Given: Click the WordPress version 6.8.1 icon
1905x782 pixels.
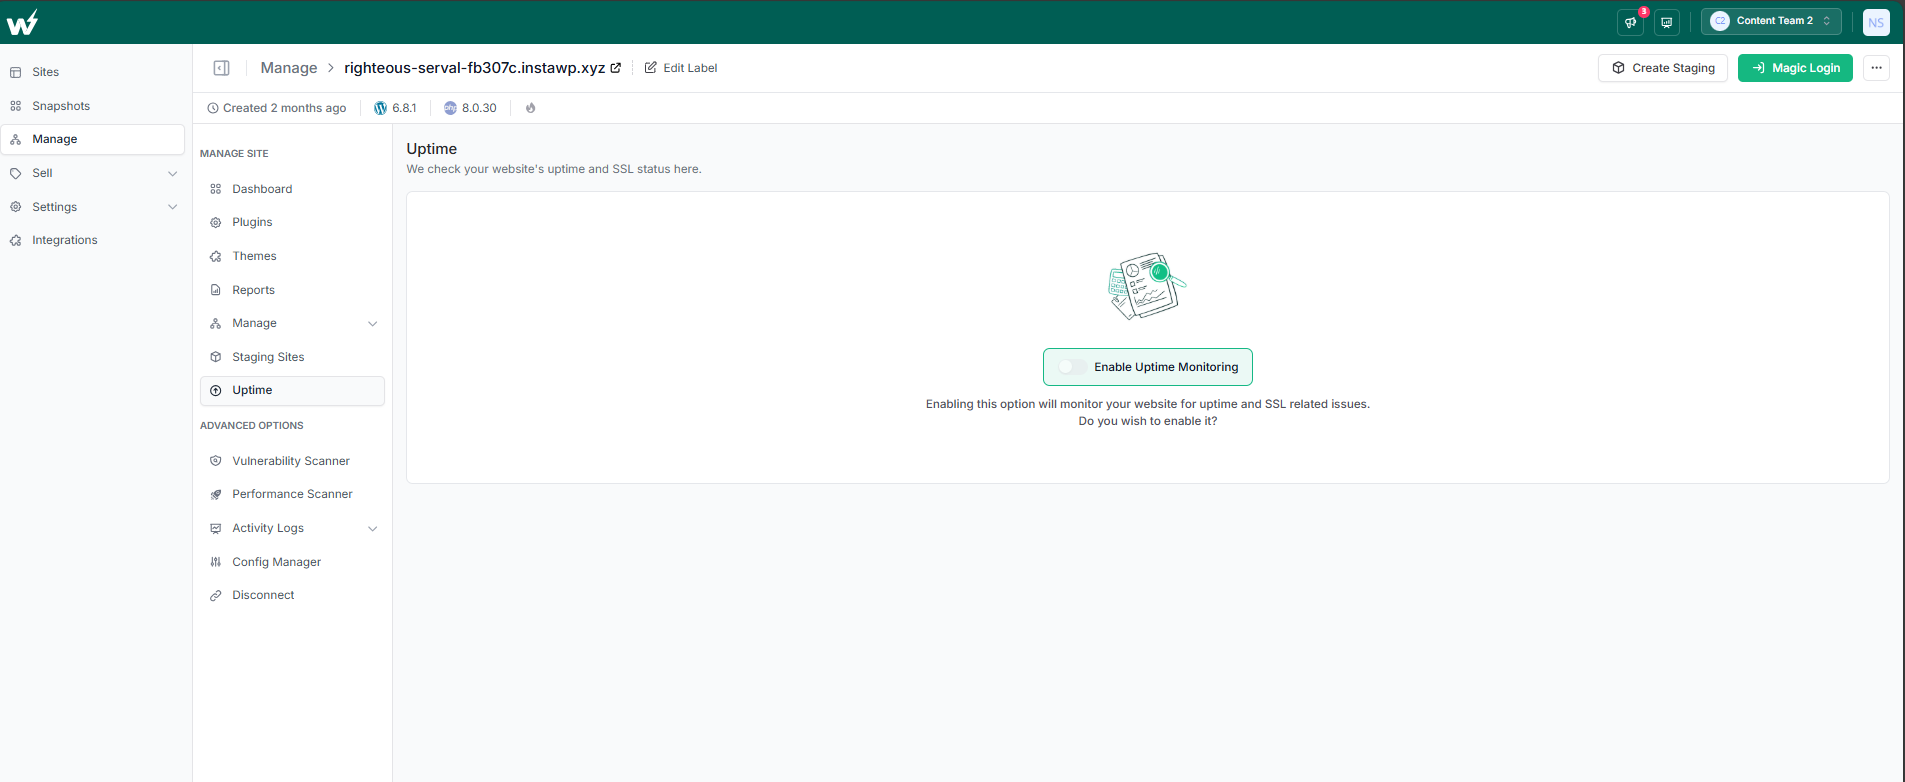Looking at the screenshot, I should coord(380,108).
